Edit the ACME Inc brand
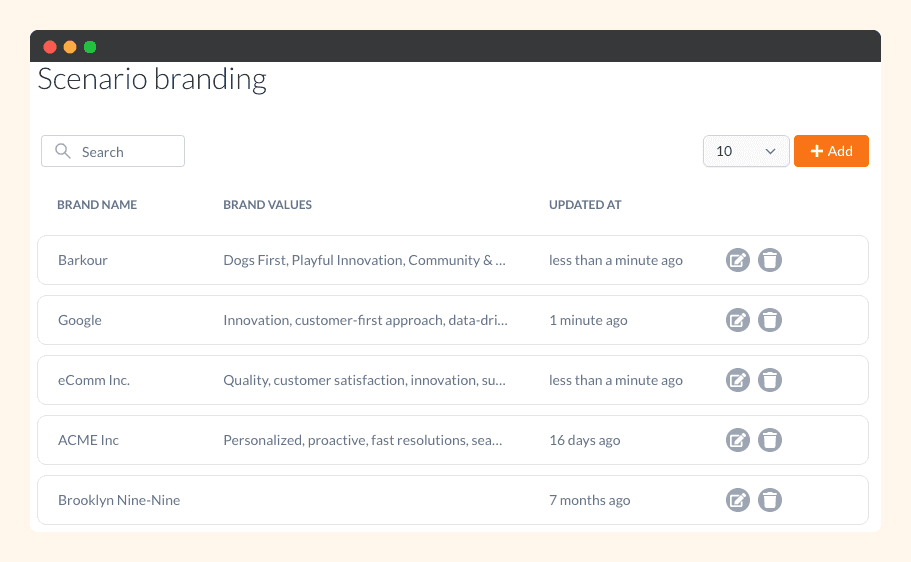This screenshot has height=562, width=911. click(x=737, y=440)
